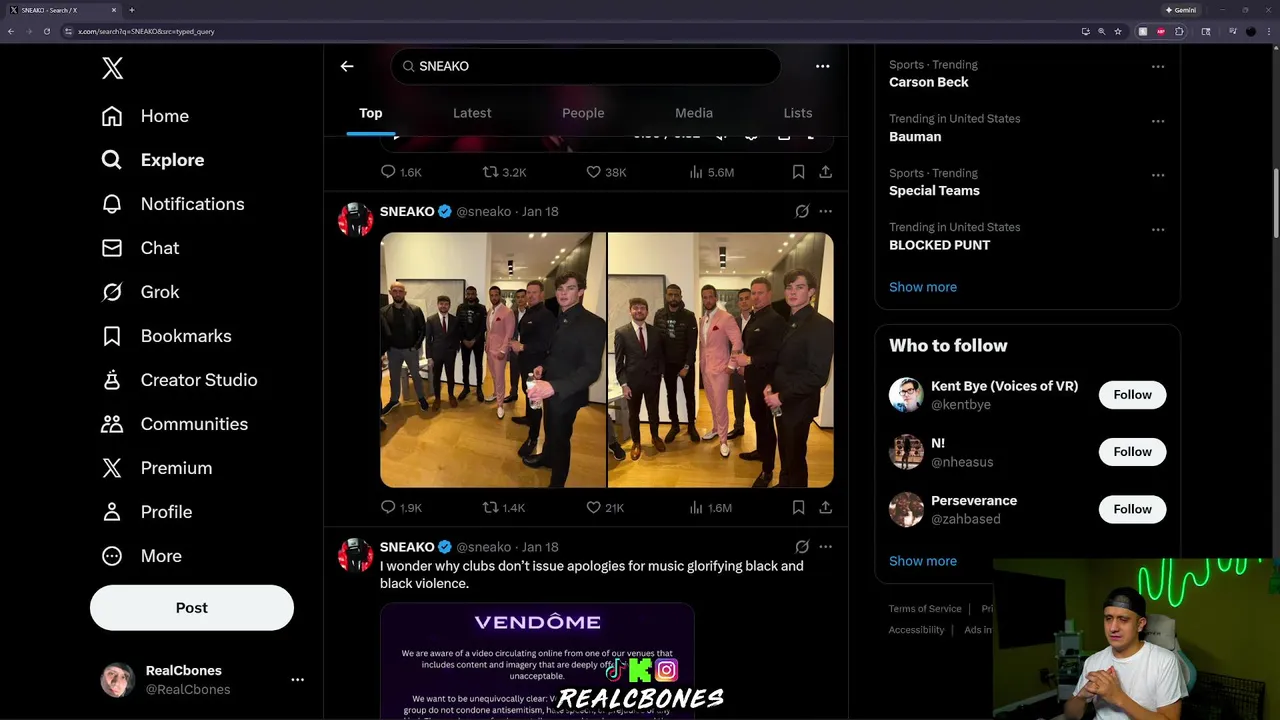Click the Post button
The width and height of the screenshot is (1280, 720).
pyautogui.click(x=192, y=608)
